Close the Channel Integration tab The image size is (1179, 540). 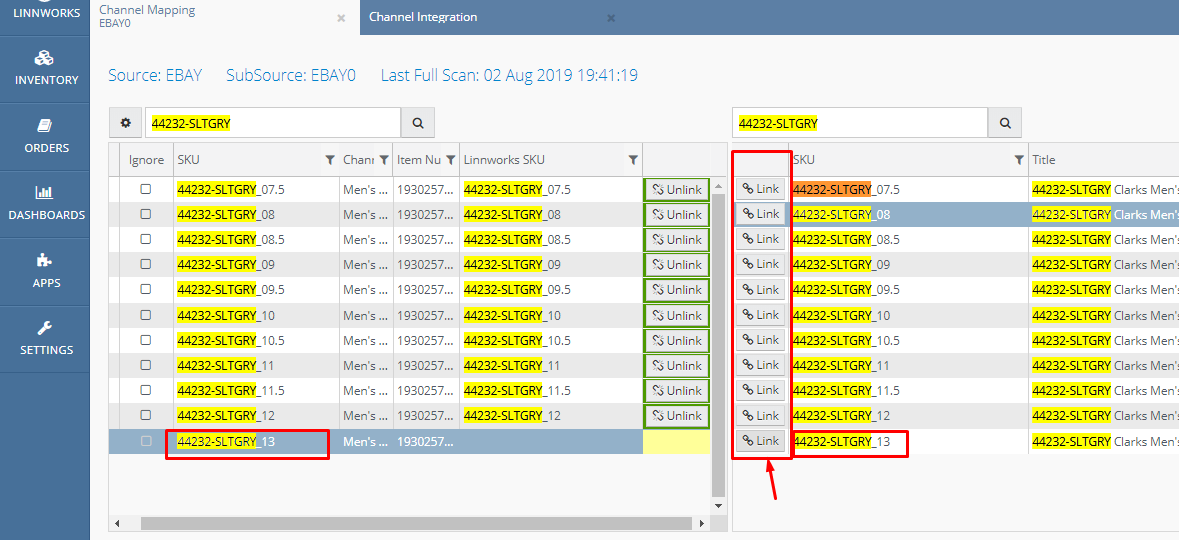pos(611,18)
